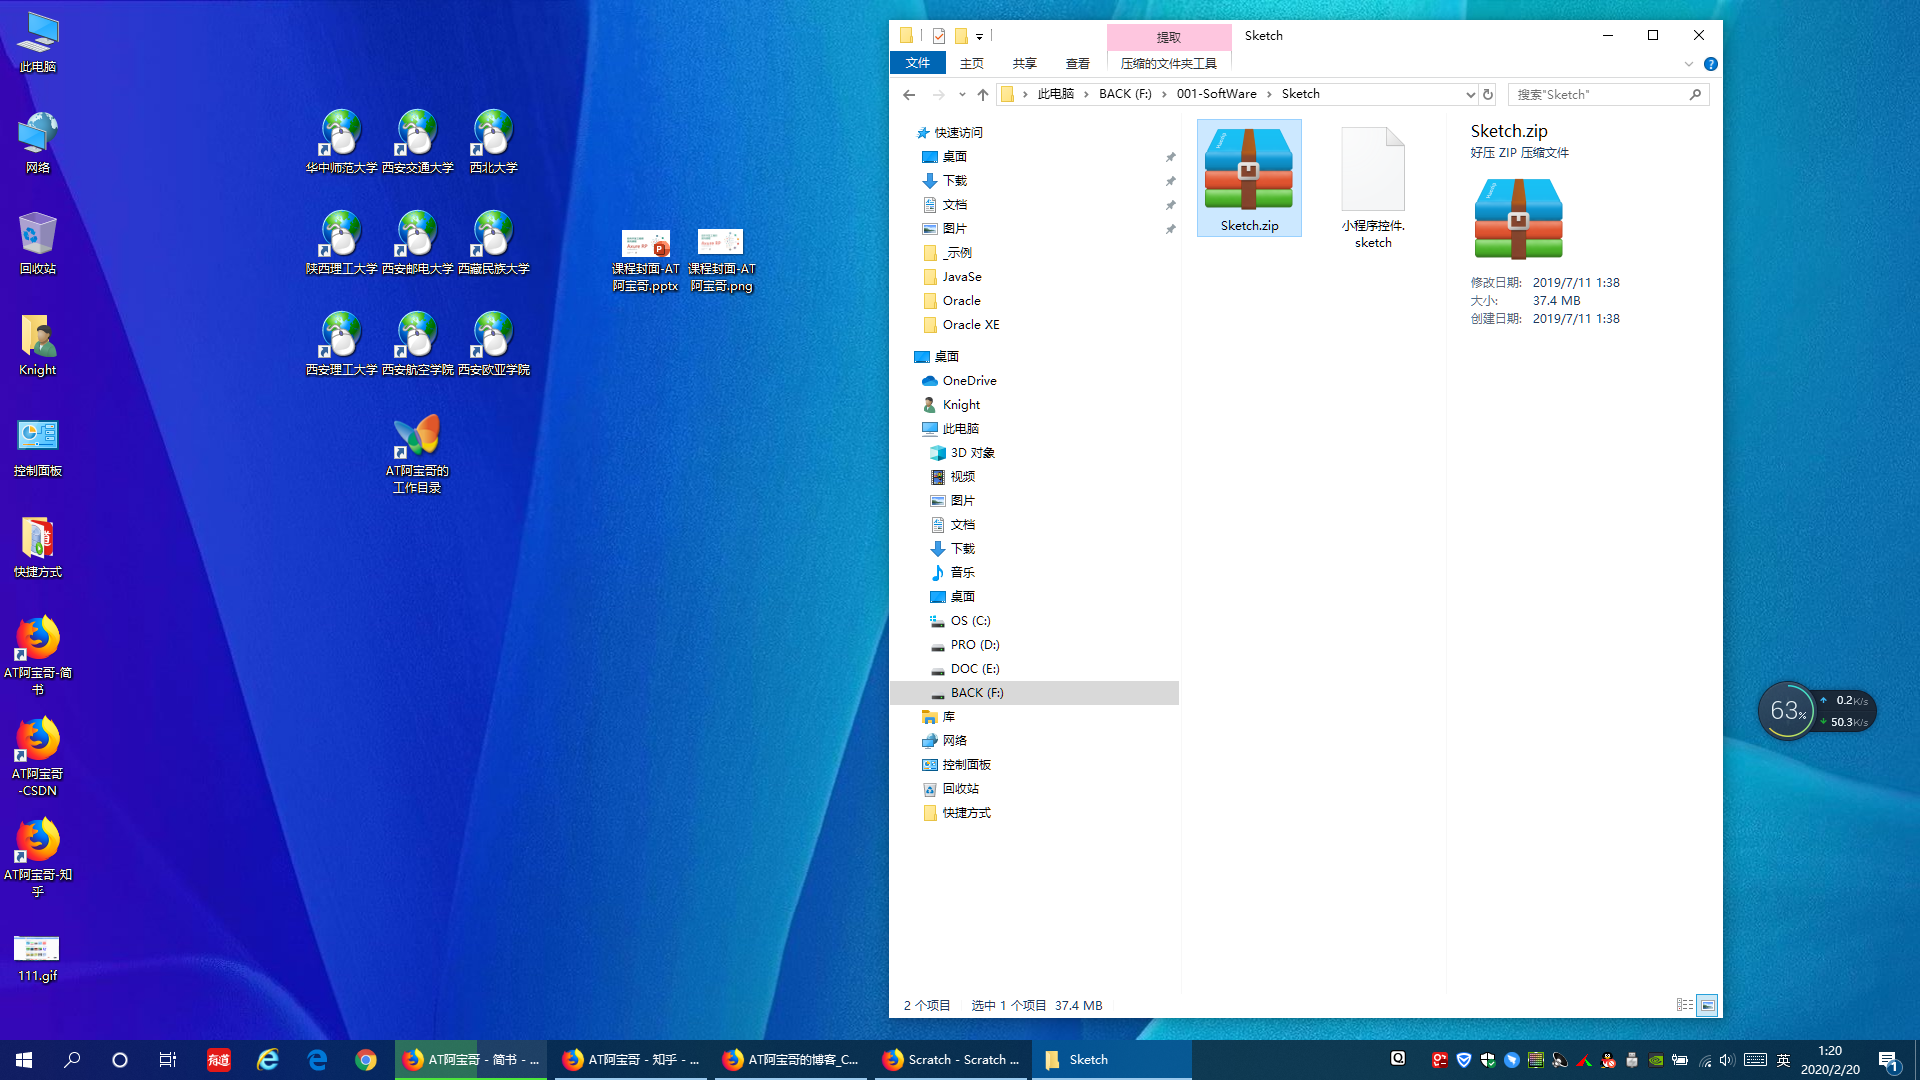
Task: Click the 搜索"Sketch" search box
Action: tap(1598, 95)
